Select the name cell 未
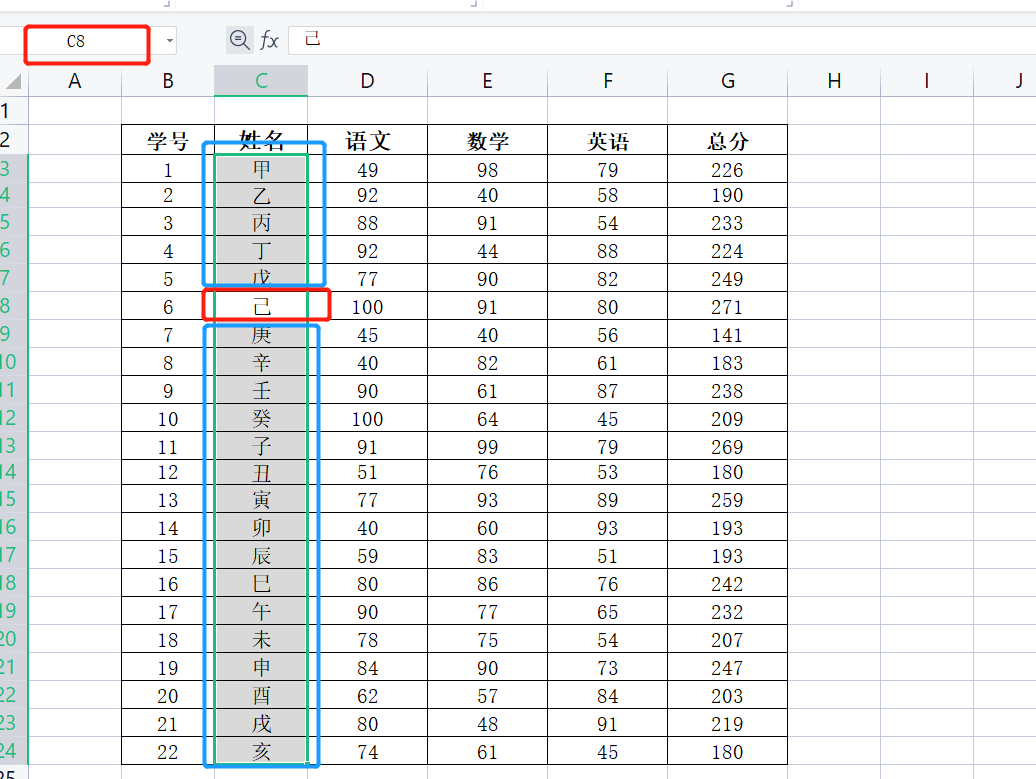The image size is (1036, 779). click(x=261, y=640)
